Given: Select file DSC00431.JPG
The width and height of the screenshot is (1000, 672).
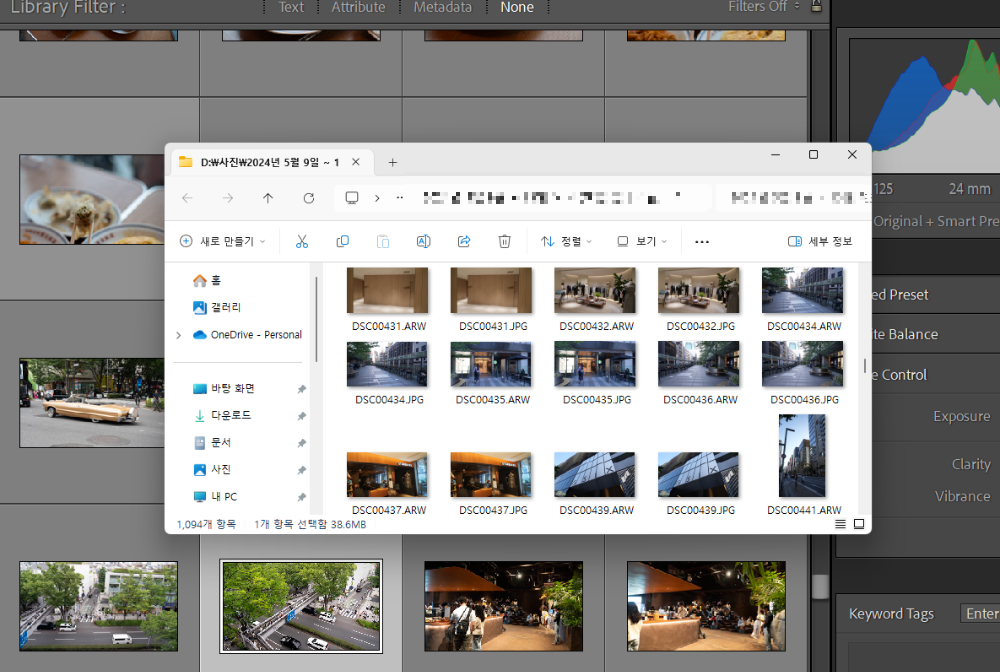Looking at the screenshot, I should pyautogui.click(x=492, y=299).
